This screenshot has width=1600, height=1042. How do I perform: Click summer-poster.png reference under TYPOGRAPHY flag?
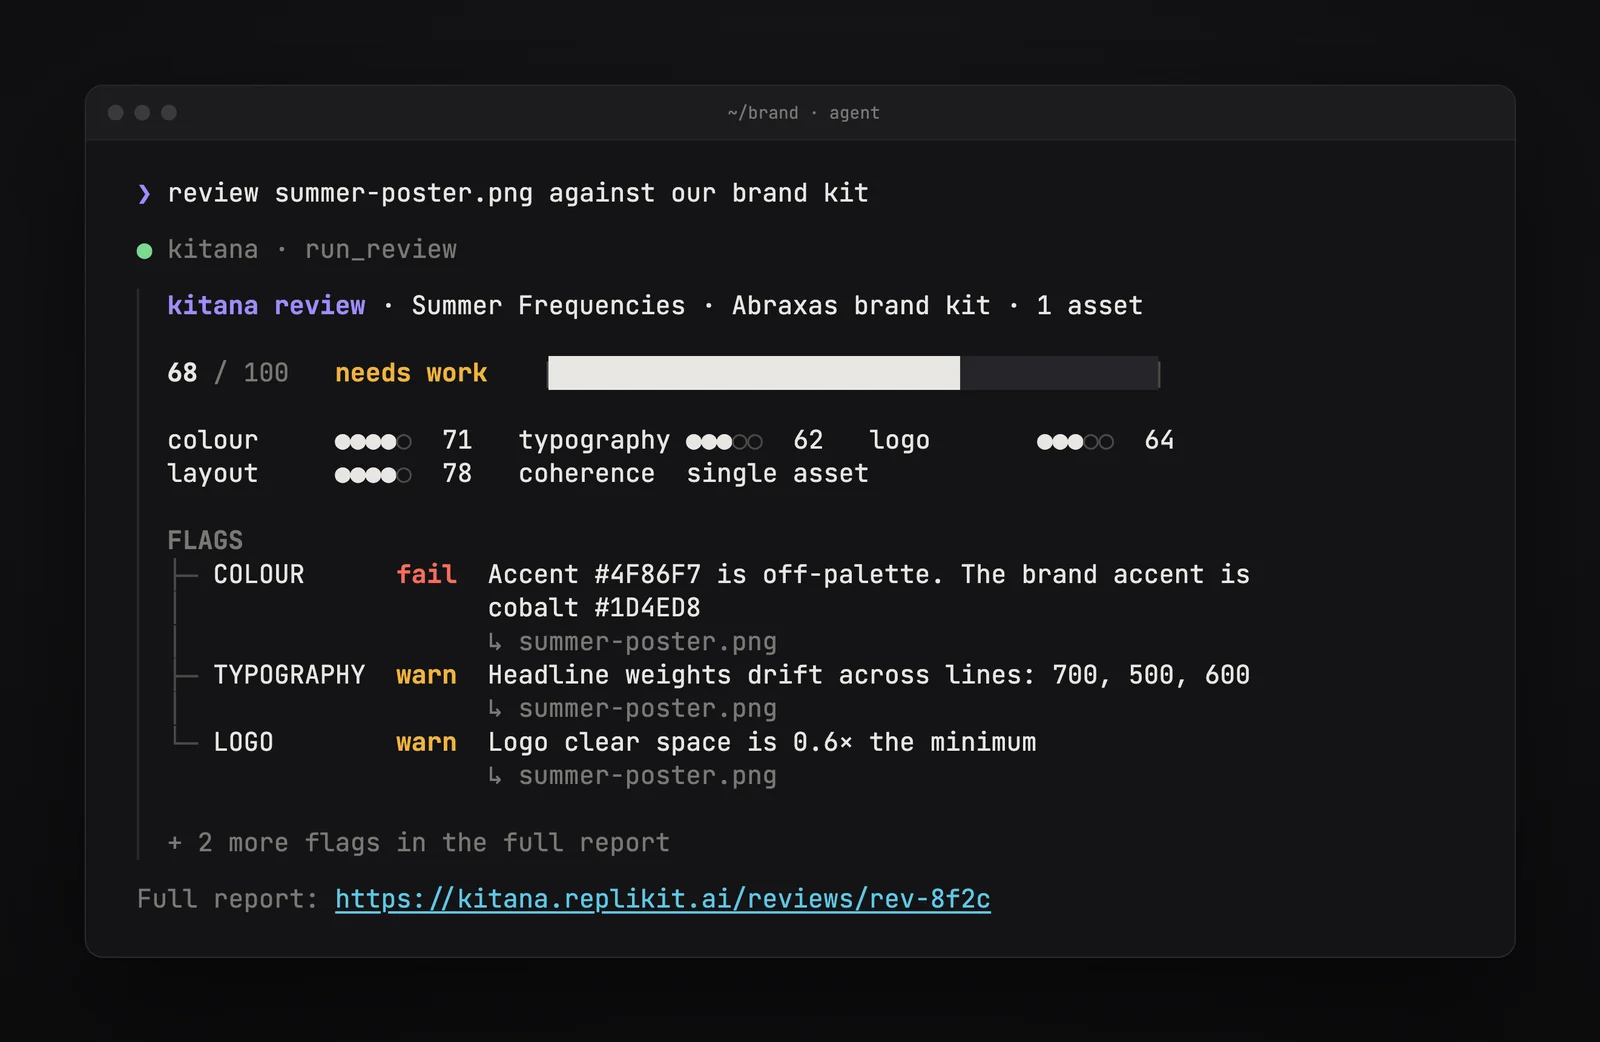647,709
